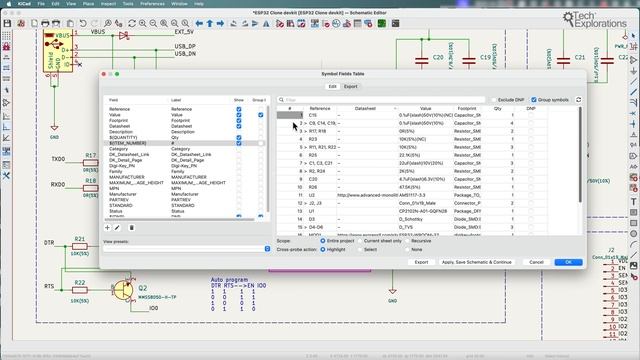Viewport: 640px width, 360px height.
Task: Choose Select as cross-probe action
Action: tap(360, 249)
